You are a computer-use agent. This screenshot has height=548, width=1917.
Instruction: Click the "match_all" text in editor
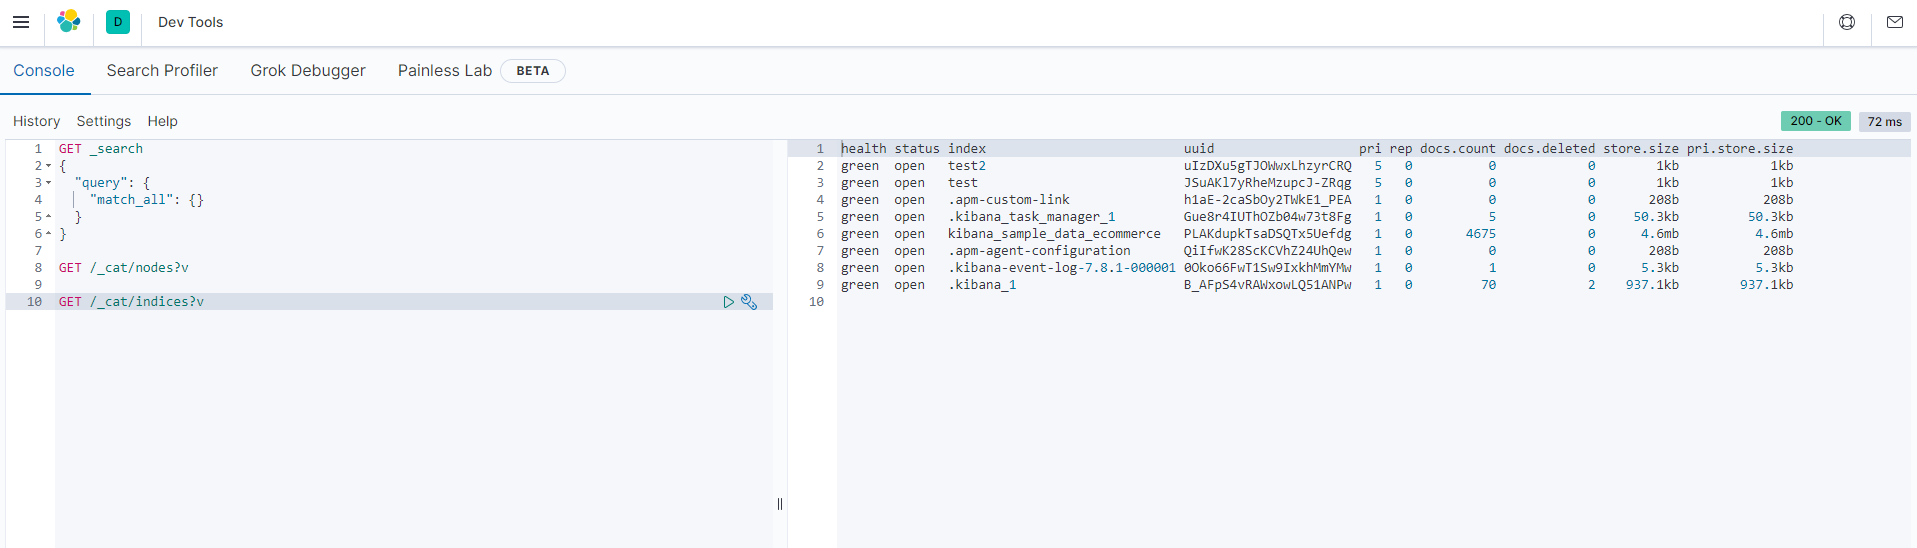(132, 200)
